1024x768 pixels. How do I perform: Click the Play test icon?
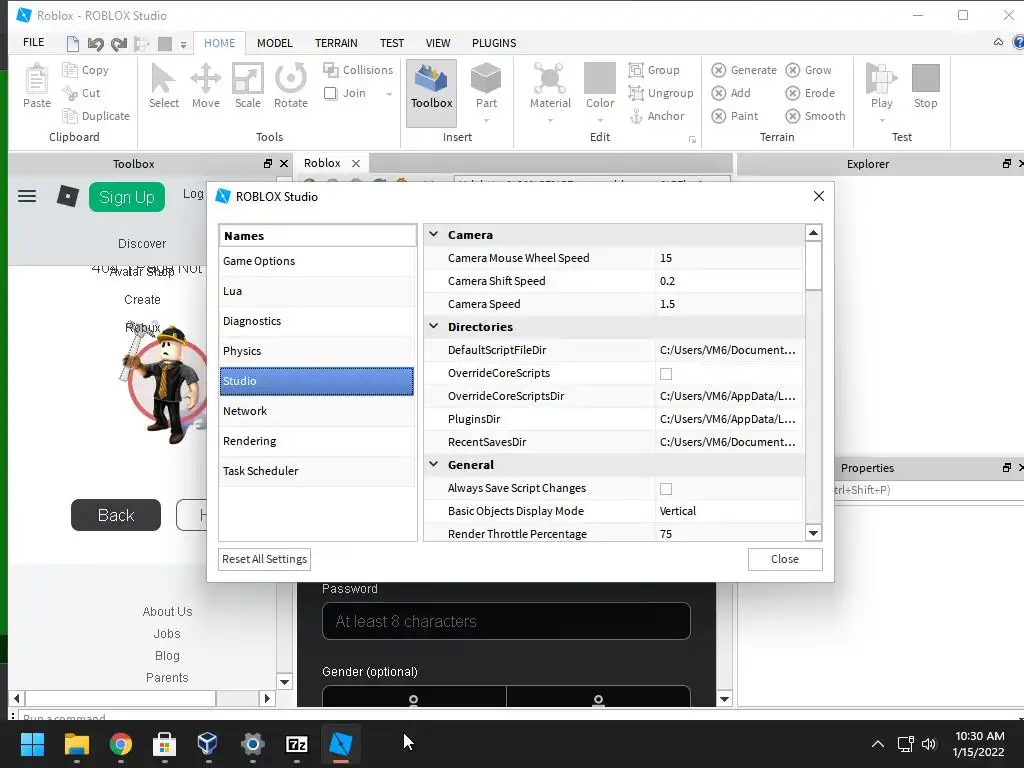(881, 78)
